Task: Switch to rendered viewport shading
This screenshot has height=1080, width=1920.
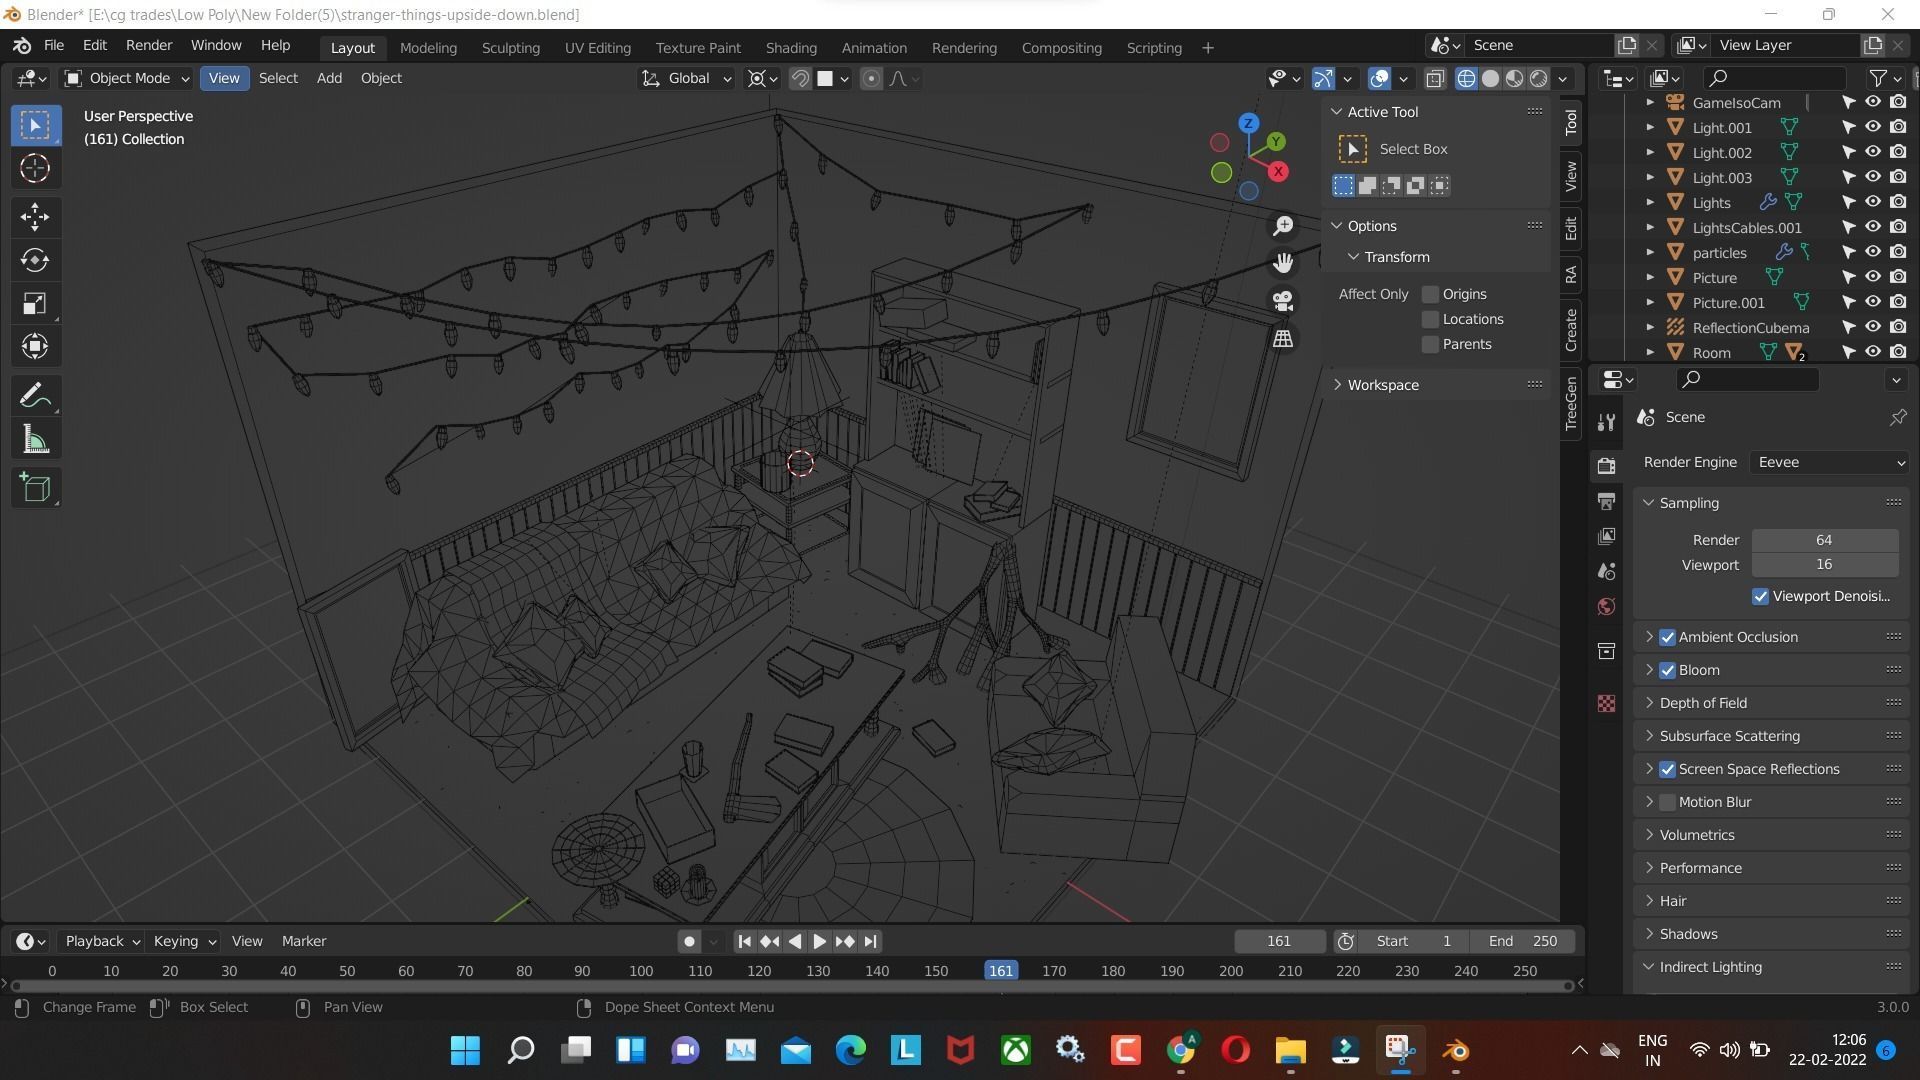Action: tap(1539, 78)
